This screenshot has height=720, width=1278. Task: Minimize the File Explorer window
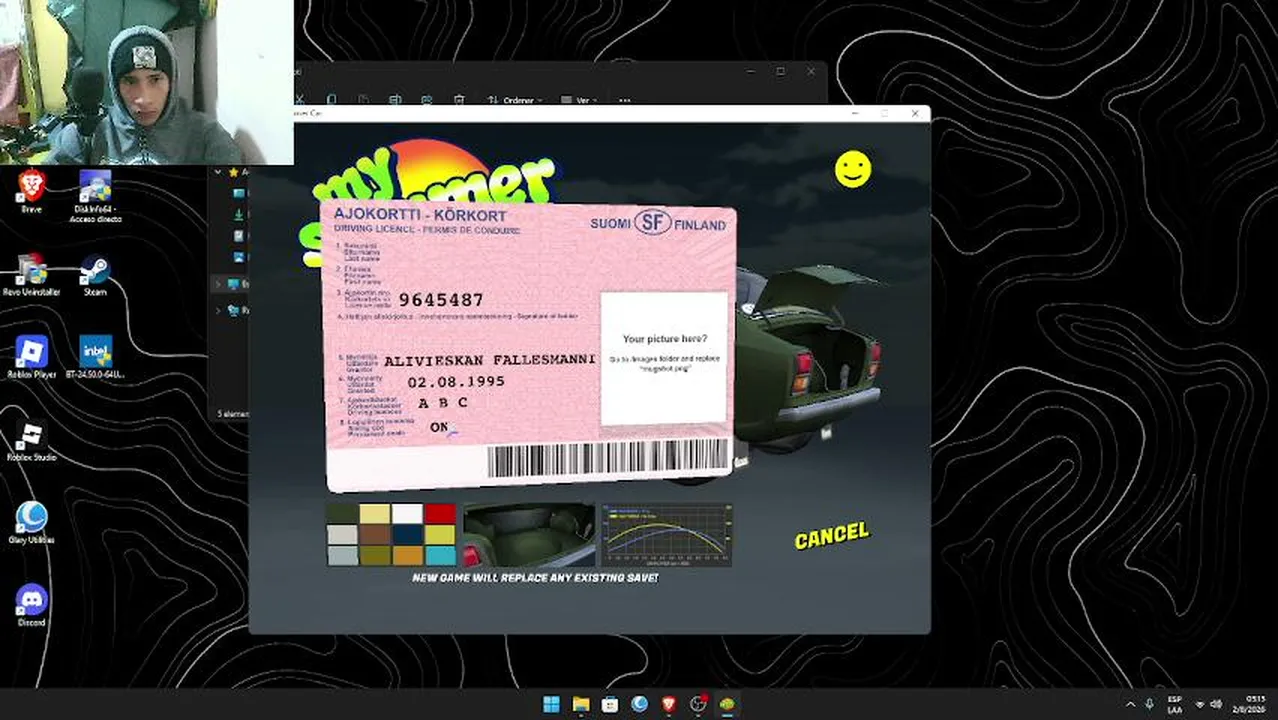coord(751,71)
